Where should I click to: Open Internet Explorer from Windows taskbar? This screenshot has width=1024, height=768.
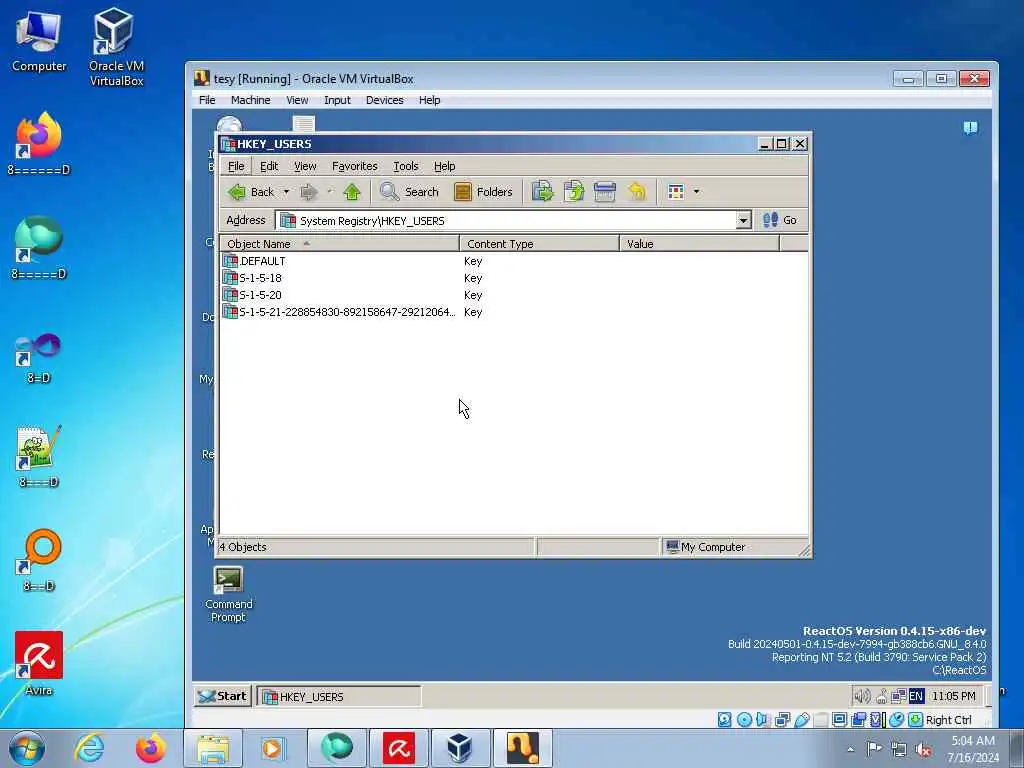pyautogui.click(x=88, y=748)
